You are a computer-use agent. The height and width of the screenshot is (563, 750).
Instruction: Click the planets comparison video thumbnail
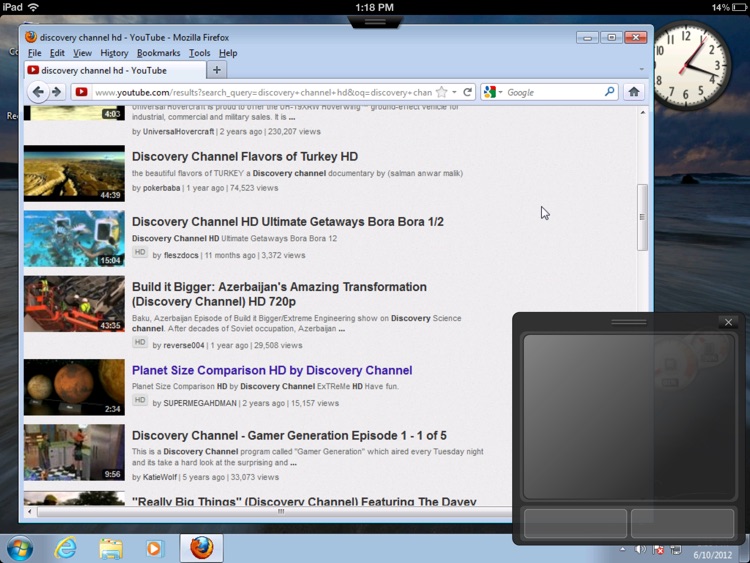[74, 387]
